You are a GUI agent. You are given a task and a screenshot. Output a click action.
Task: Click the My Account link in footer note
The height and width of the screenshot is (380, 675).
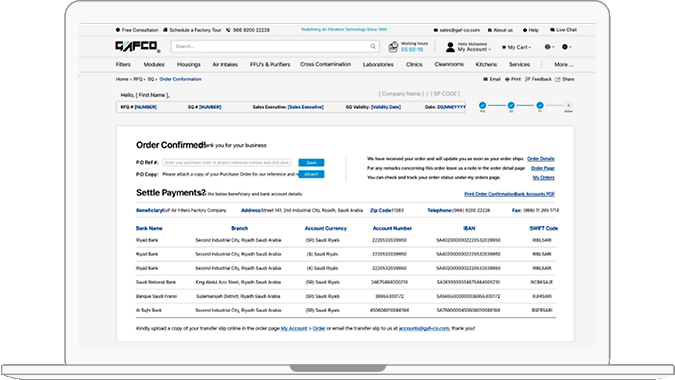294,328
